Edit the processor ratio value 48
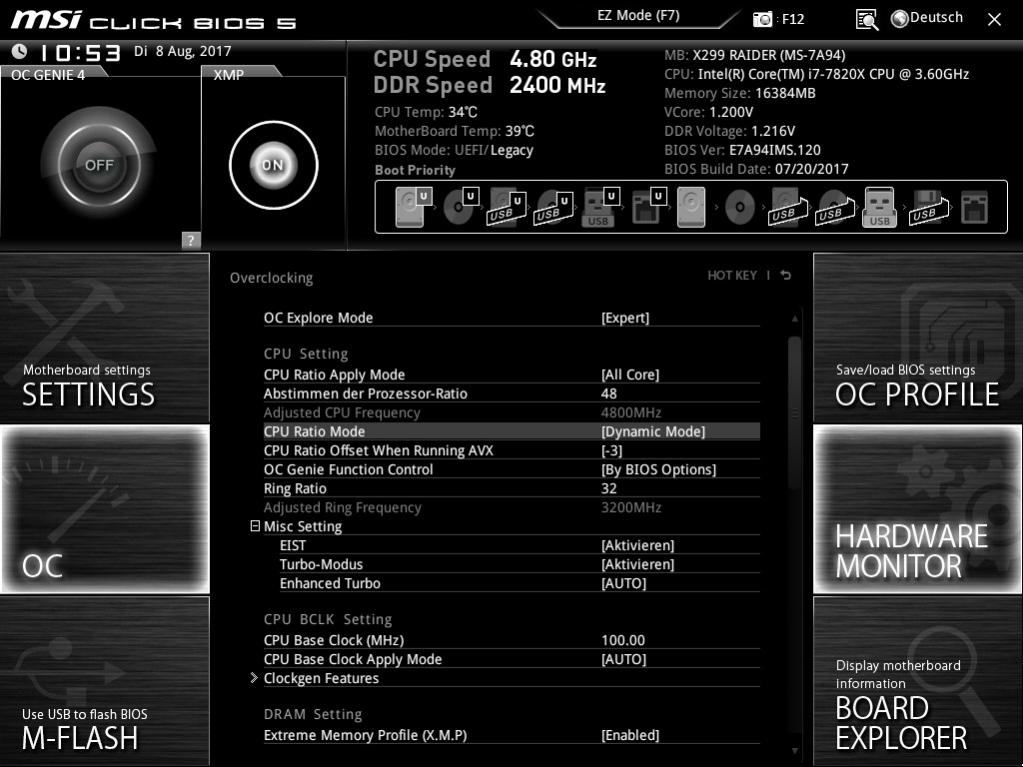Image resolution: width=1023 pixels, height=767 pixels. [x=609, y=393]
